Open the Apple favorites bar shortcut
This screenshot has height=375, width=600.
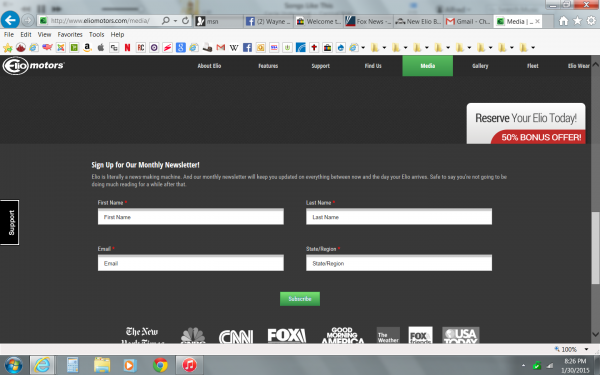tap(101, 47)
